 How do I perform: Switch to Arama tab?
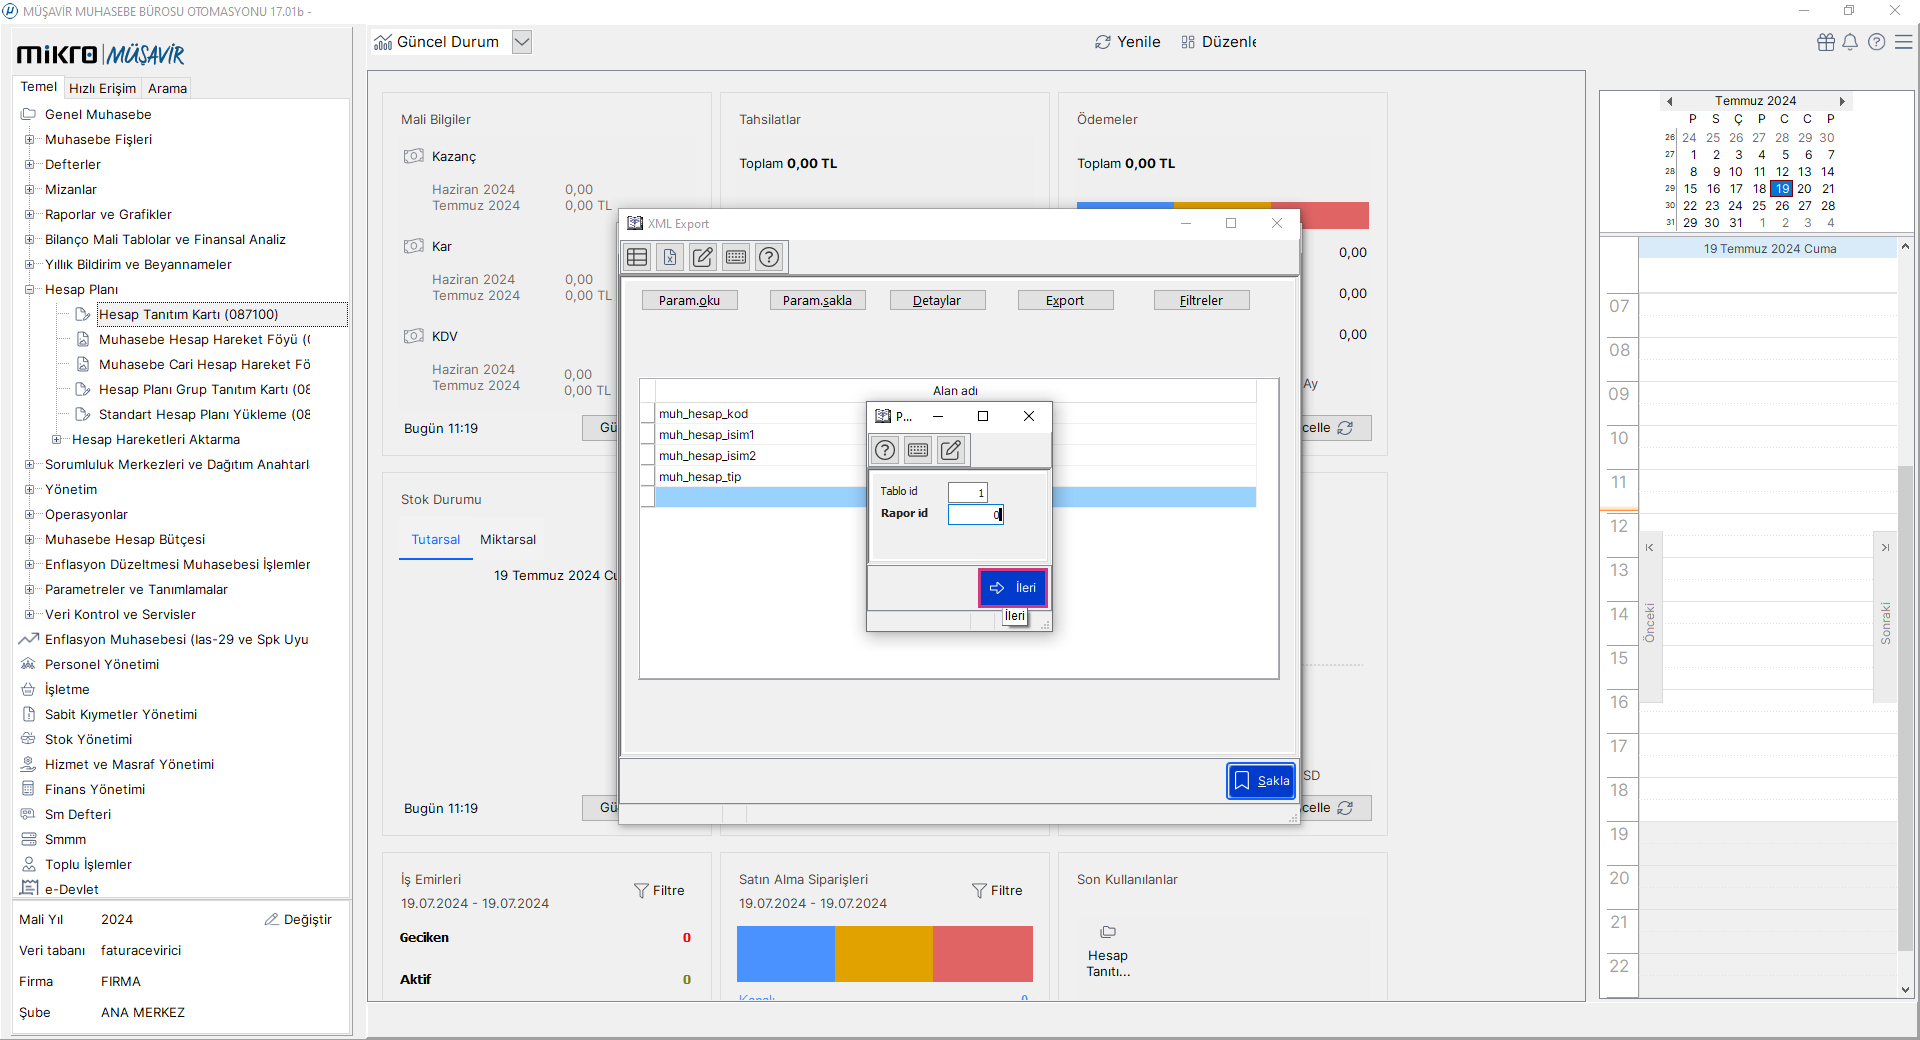point(167,88)
